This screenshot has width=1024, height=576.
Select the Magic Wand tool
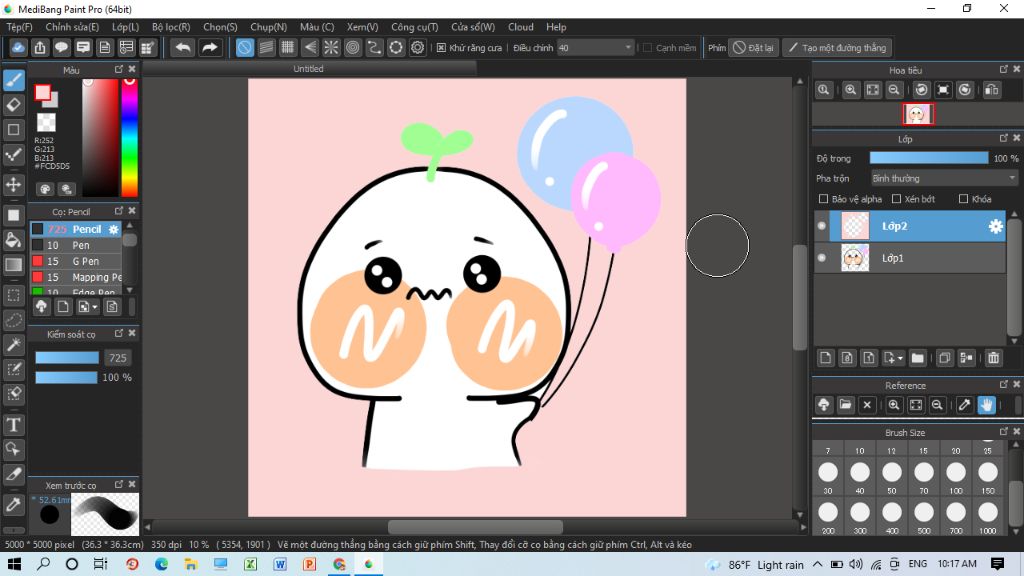point(14,345)
